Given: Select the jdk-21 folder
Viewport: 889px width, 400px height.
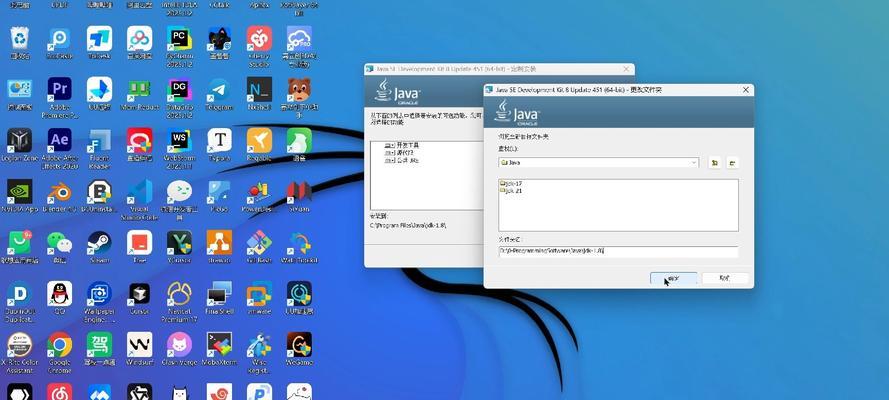Looking at the screenshot, I should point(511,191).
